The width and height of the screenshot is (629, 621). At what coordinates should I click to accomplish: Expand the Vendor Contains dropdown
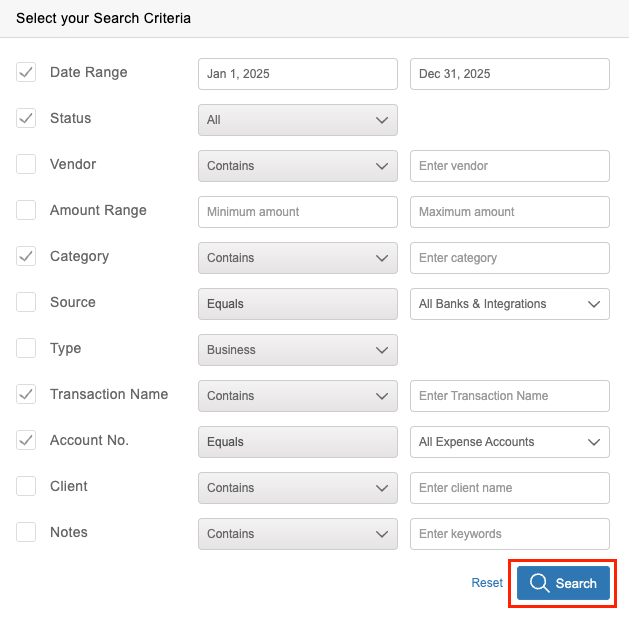click(297, 166)
